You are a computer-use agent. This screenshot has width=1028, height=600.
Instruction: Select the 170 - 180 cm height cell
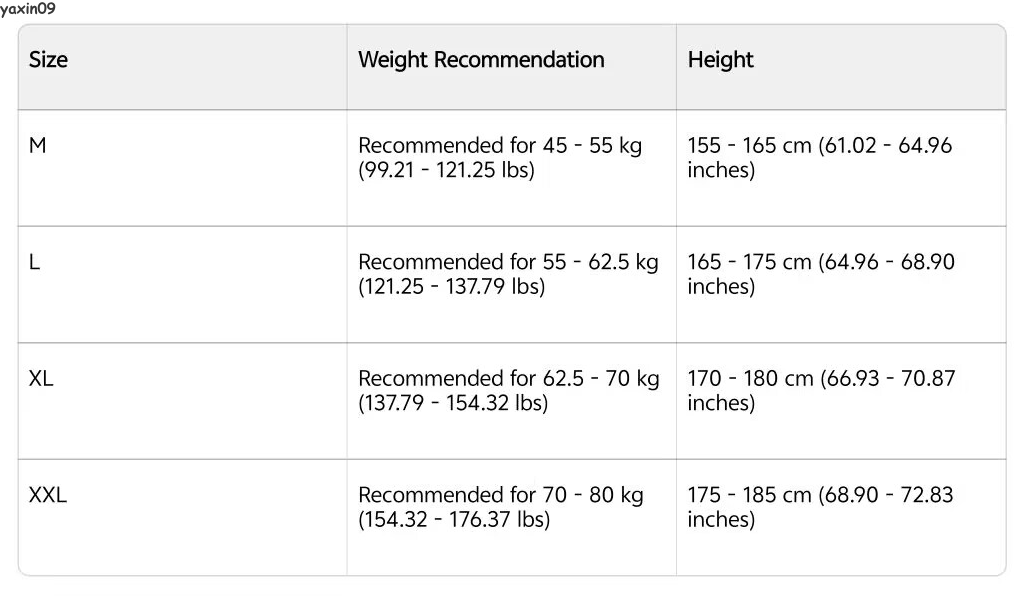[820, 391]
